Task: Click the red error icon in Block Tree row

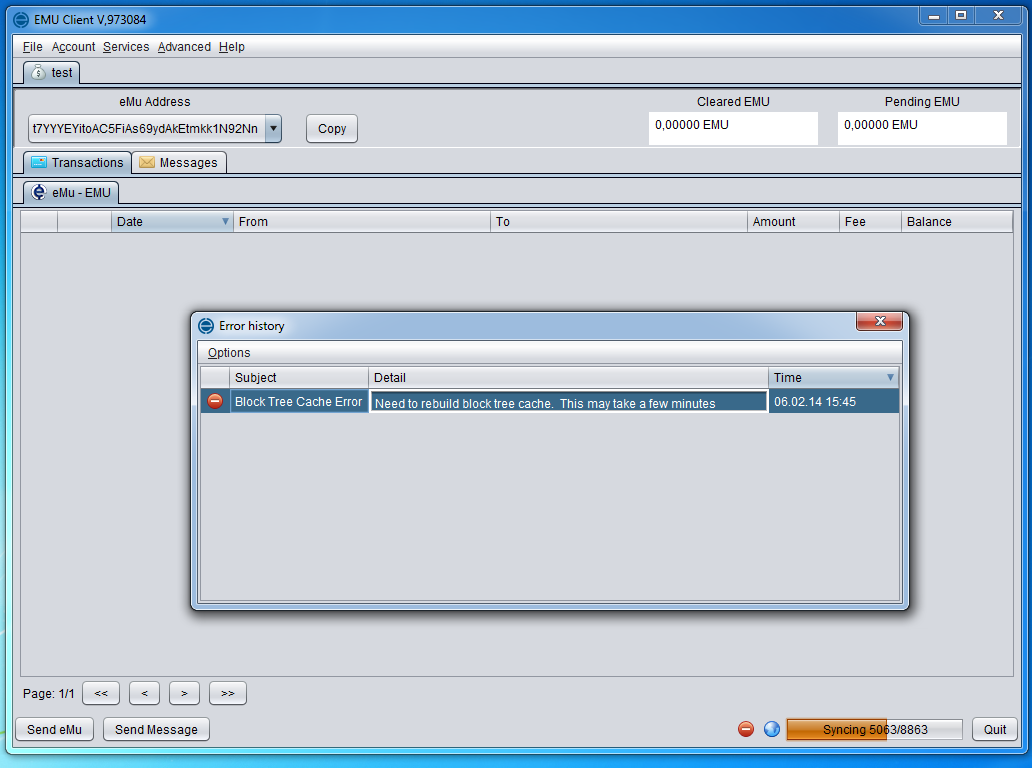Action: 215,402
